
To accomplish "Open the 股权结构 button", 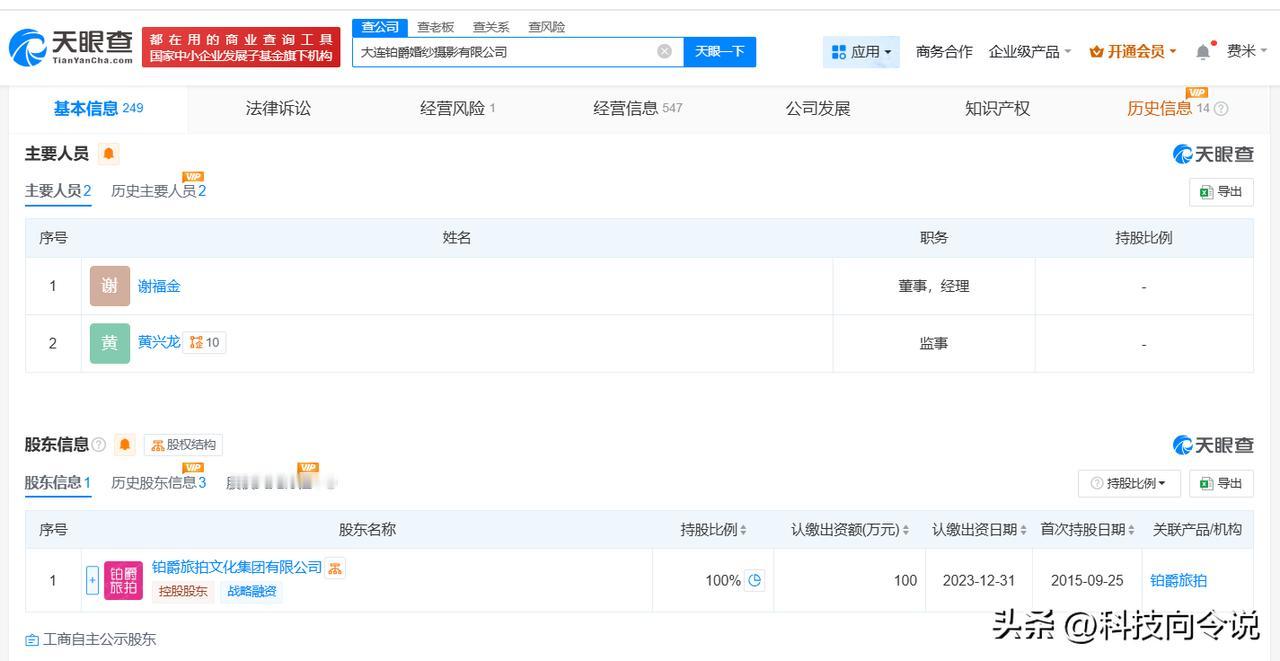I will click(183, 444).
